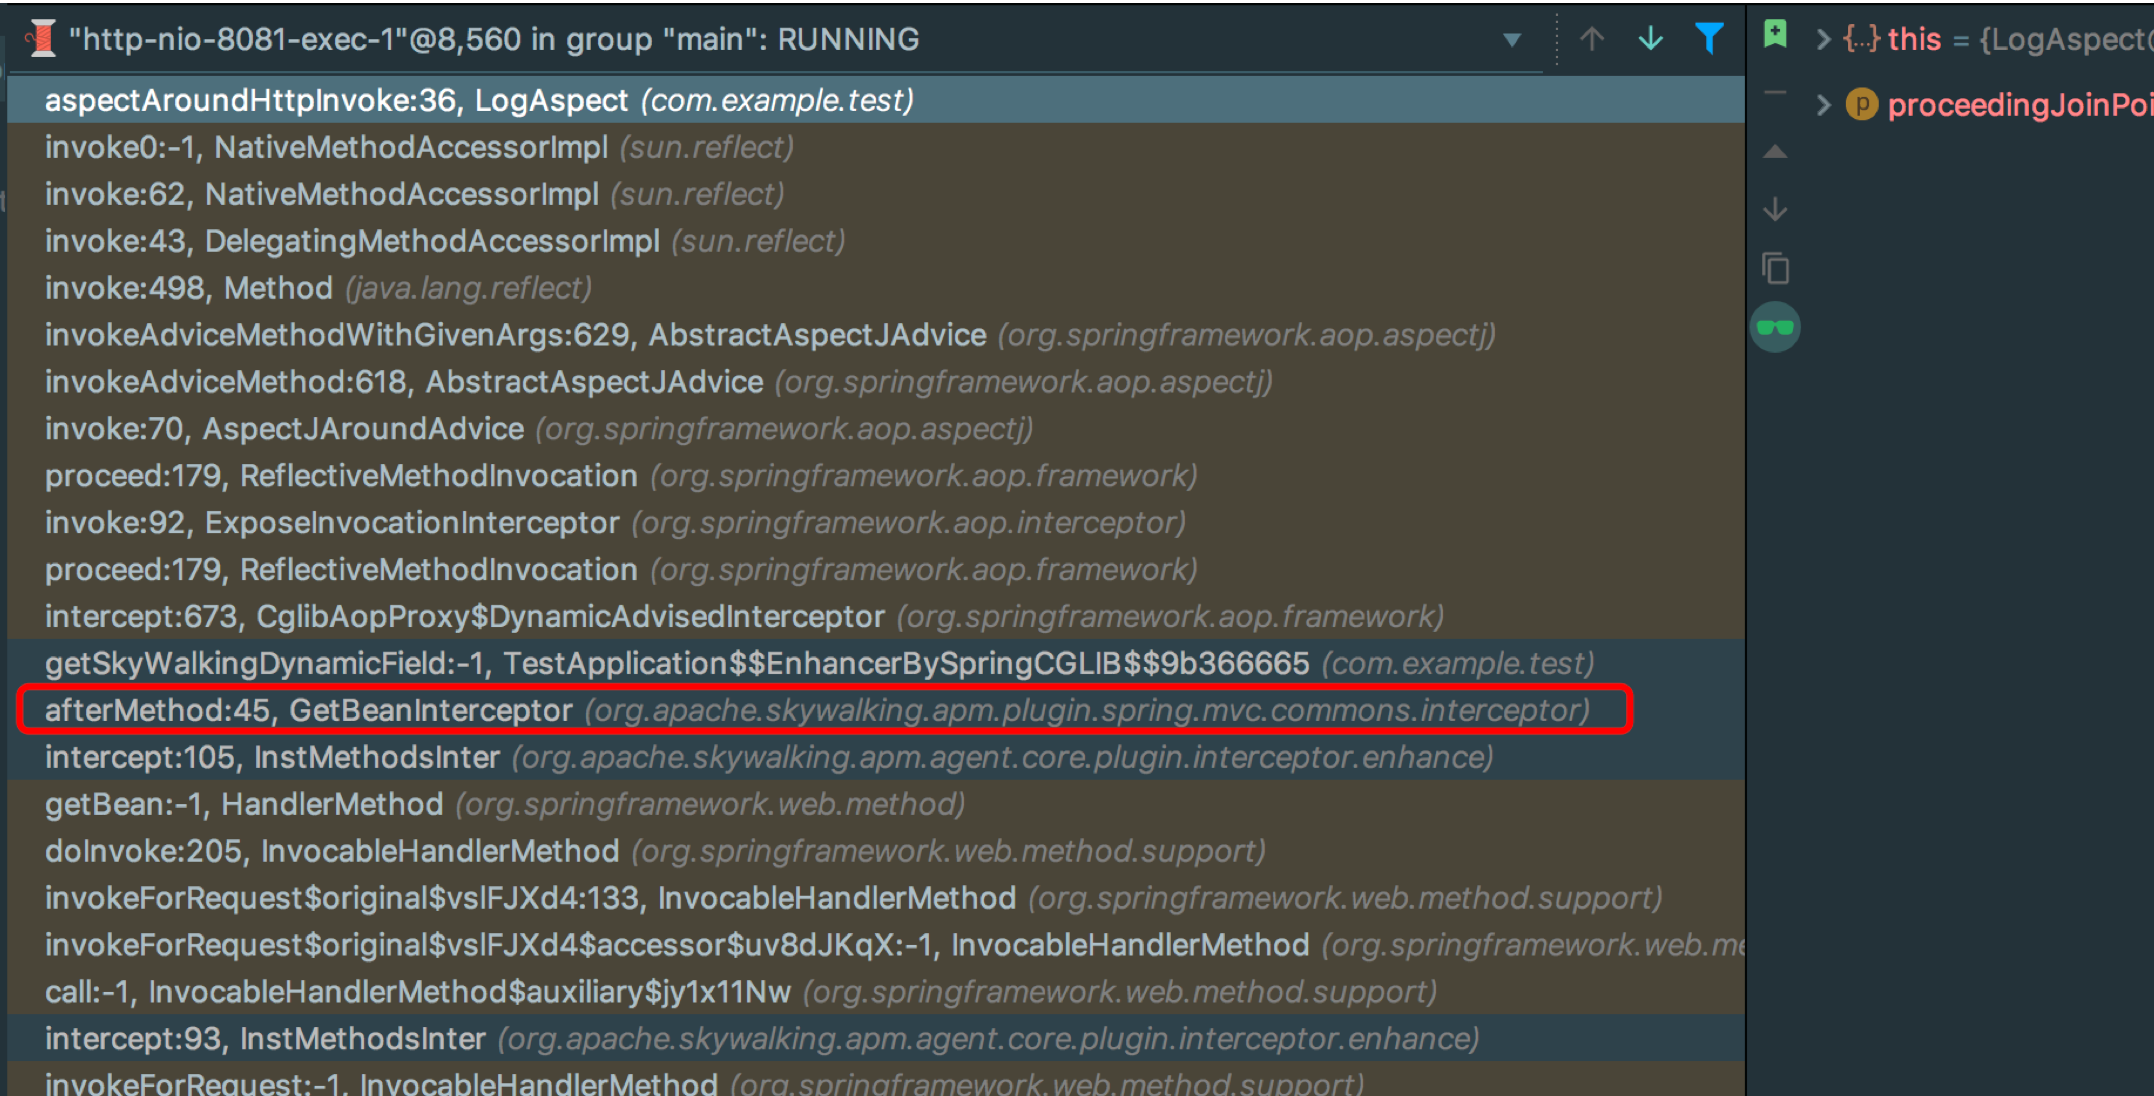Open the thread selector dropdown arrow
This screenshot has height=1096, width=2154.
click(x=1512, y=40)
